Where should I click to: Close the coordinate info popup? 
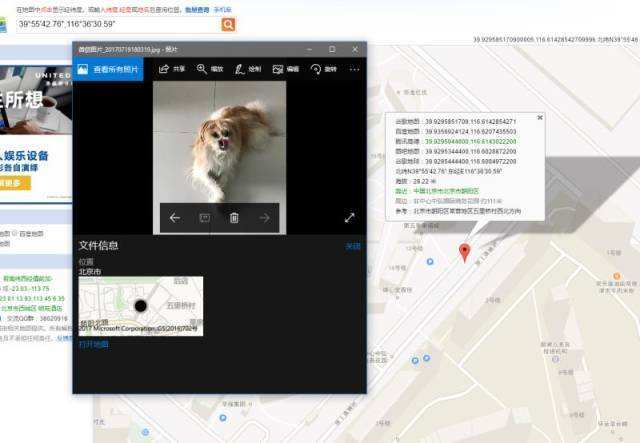540,118
